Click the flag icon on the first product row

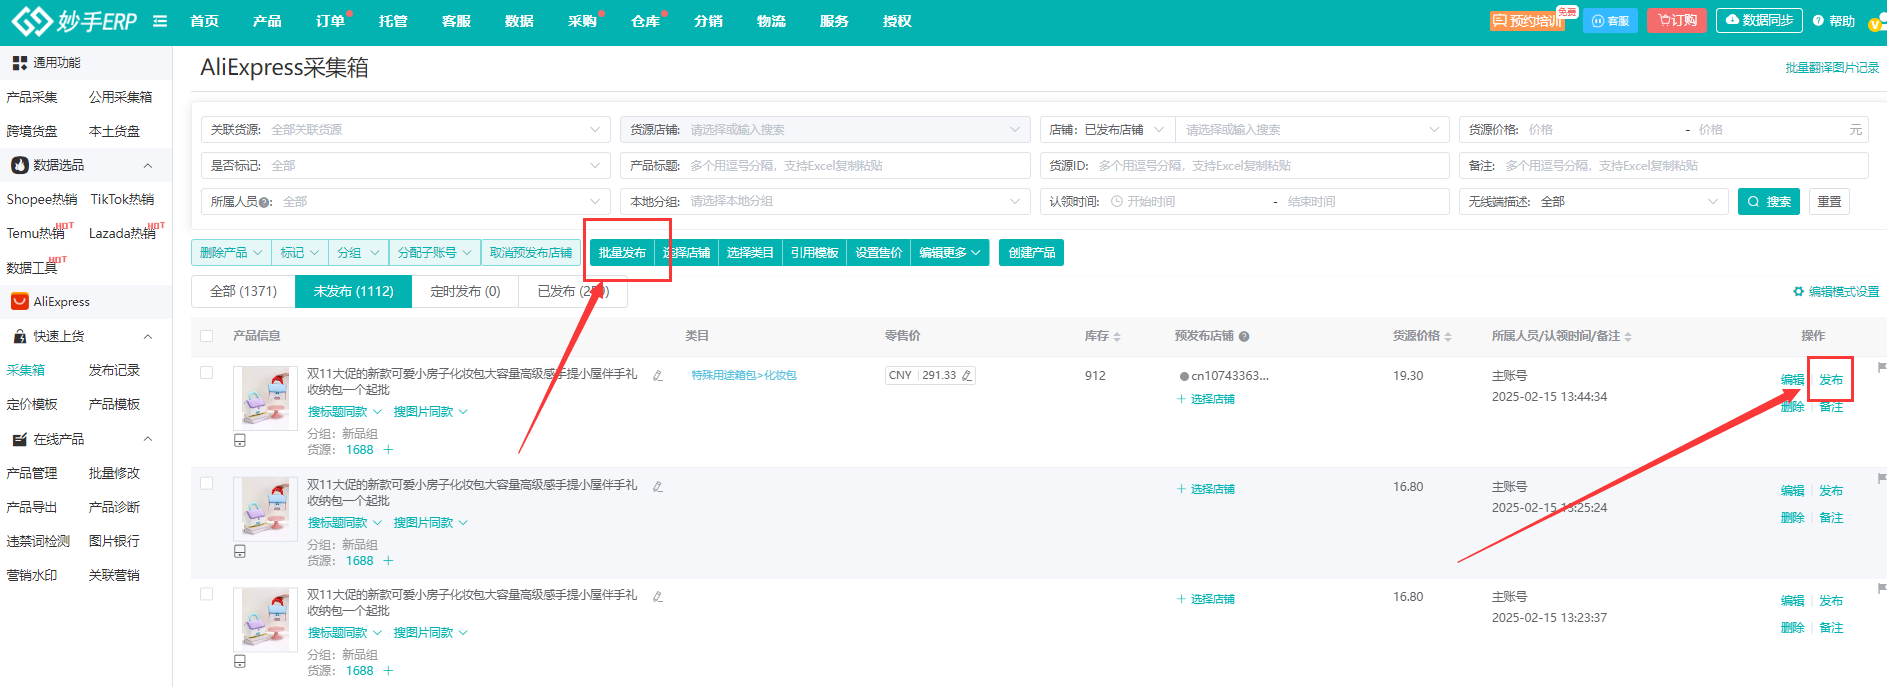coord(1881,368)
